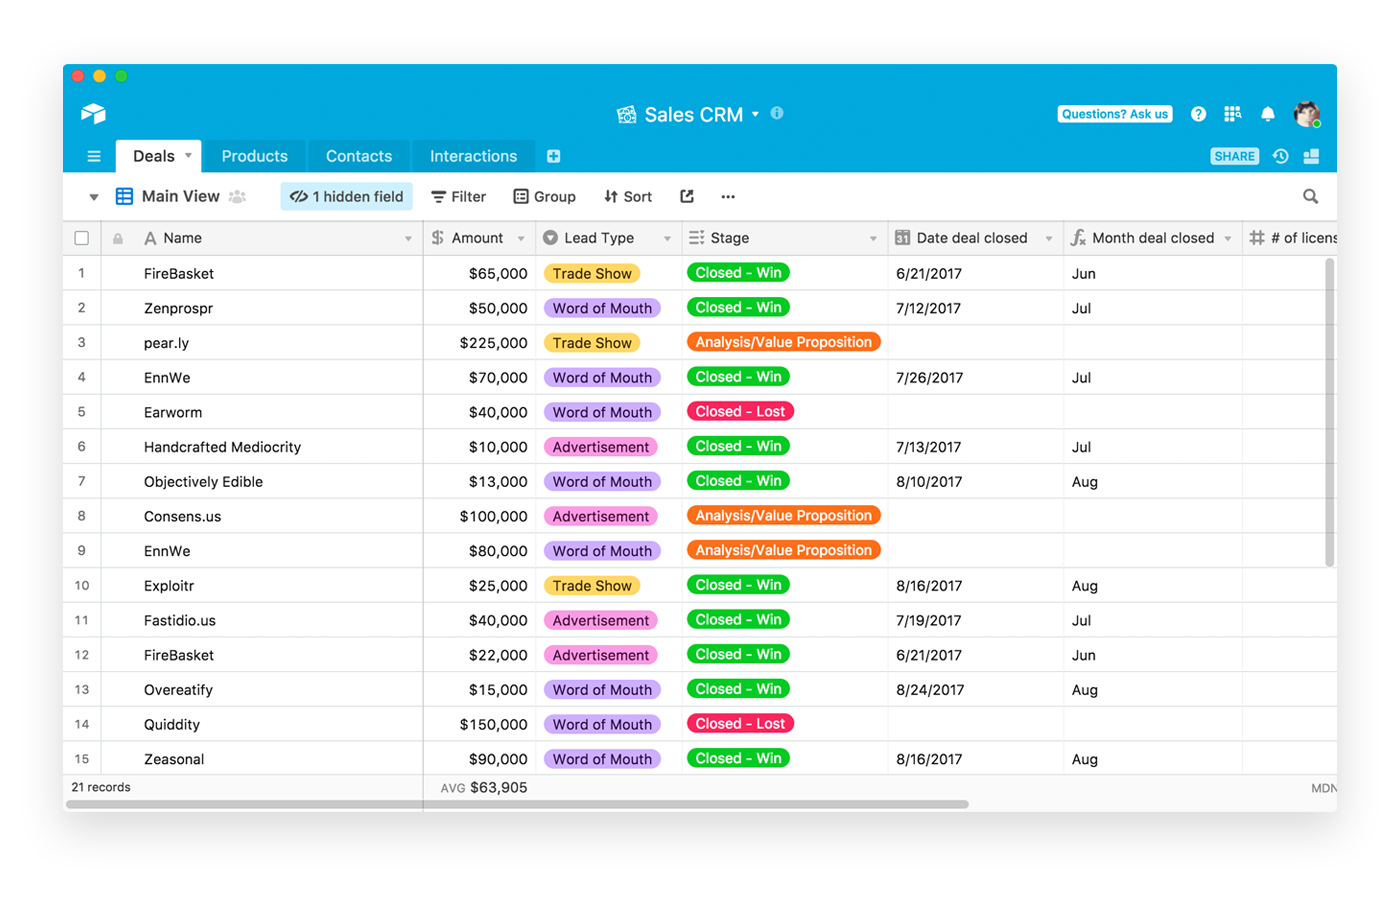This screenshot has height=900, width=1400.
Task: Open the Name column dropdown
Action: coord(408,239)
